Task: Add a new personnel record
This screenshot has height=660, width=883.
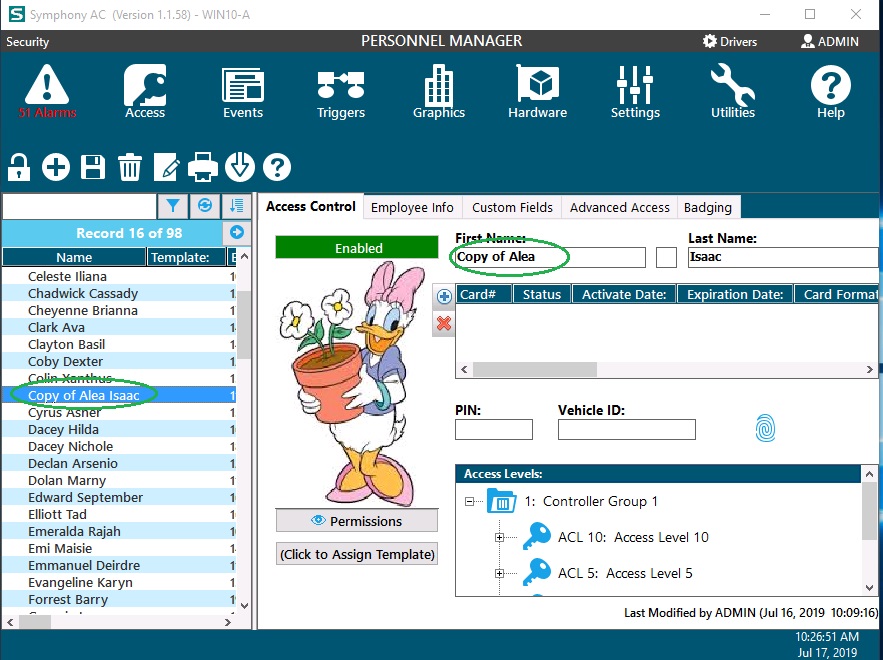Action: 56,167
